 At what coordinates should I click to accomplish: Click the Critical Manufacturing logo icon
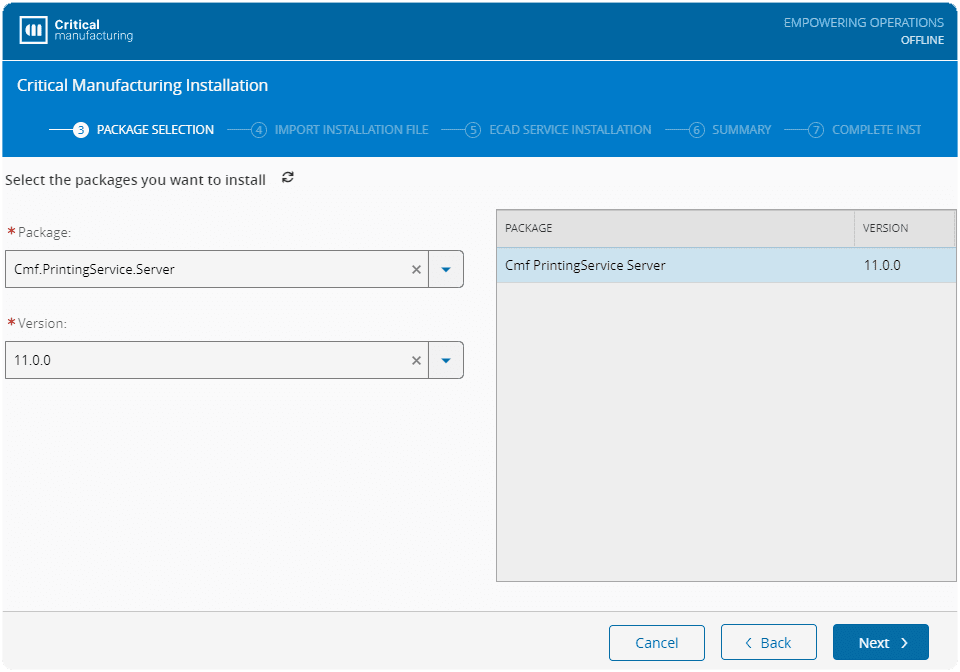(34, 30)
